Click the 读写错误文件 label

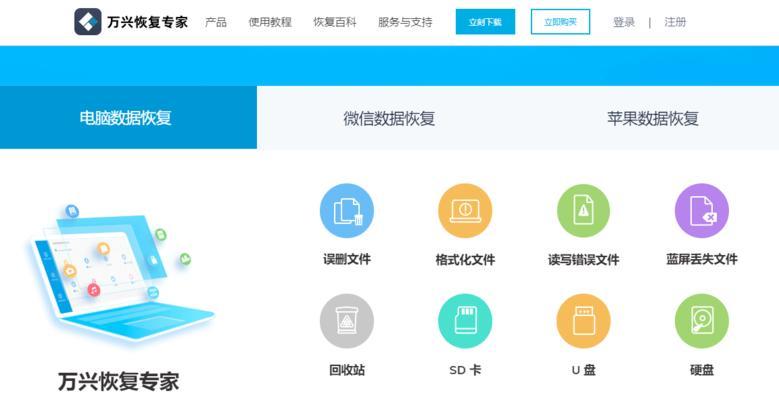coord(583,259)
